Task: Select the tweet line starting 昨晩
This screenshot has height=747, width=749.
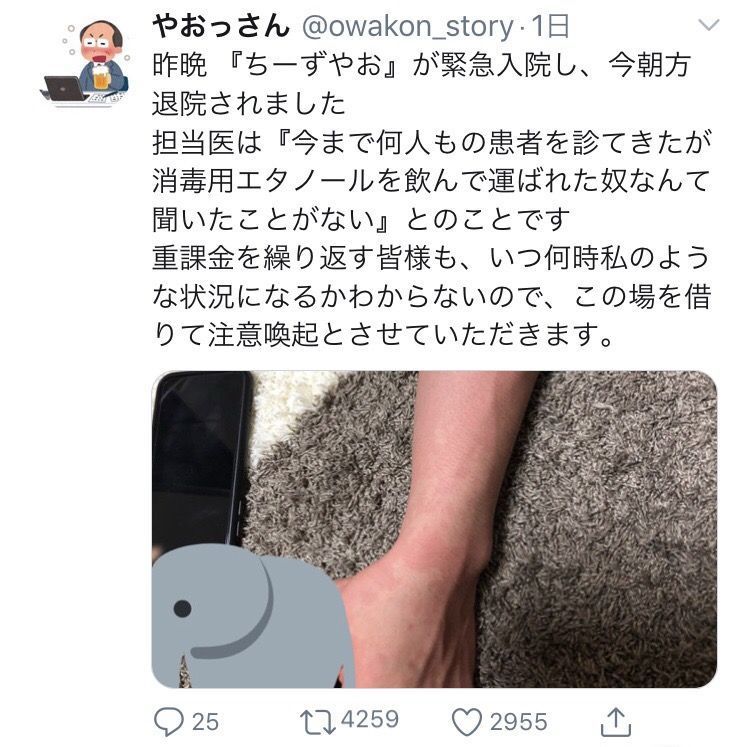Action: 422,65
